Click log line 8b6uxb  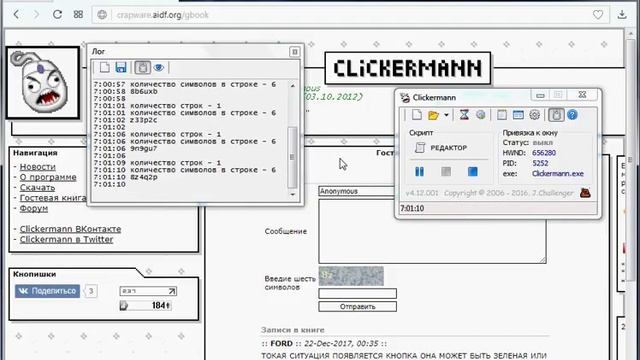(144, 91)
